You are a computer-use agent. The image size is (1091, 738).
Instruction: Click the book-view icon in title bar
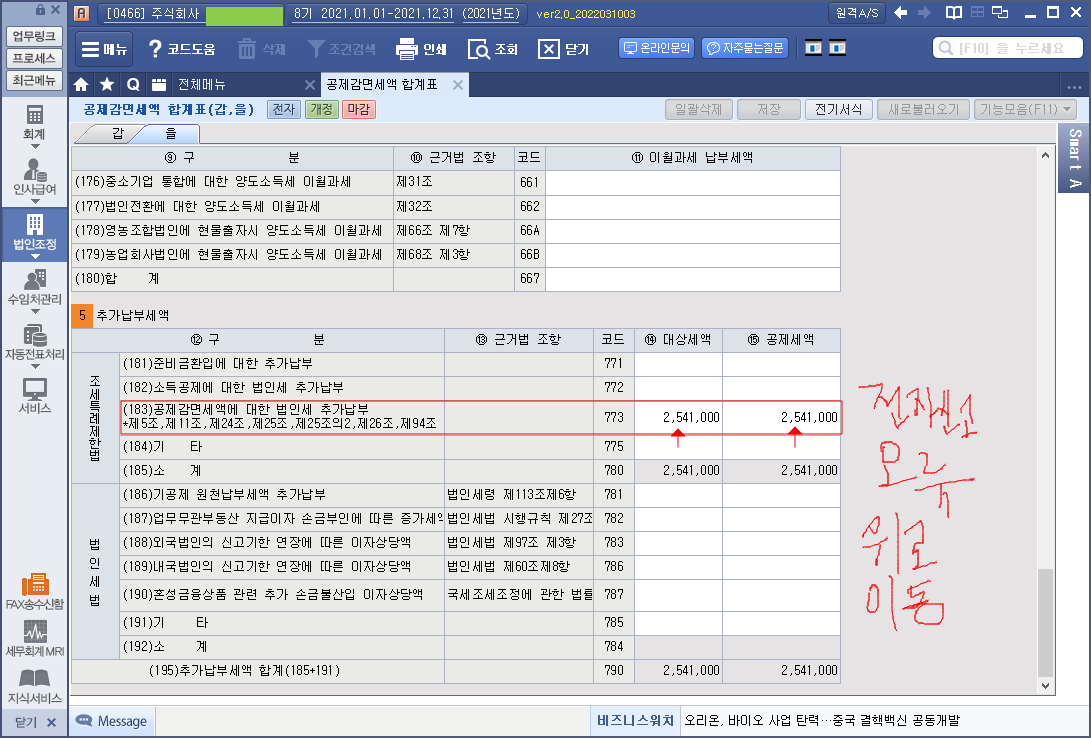point(953,13)
